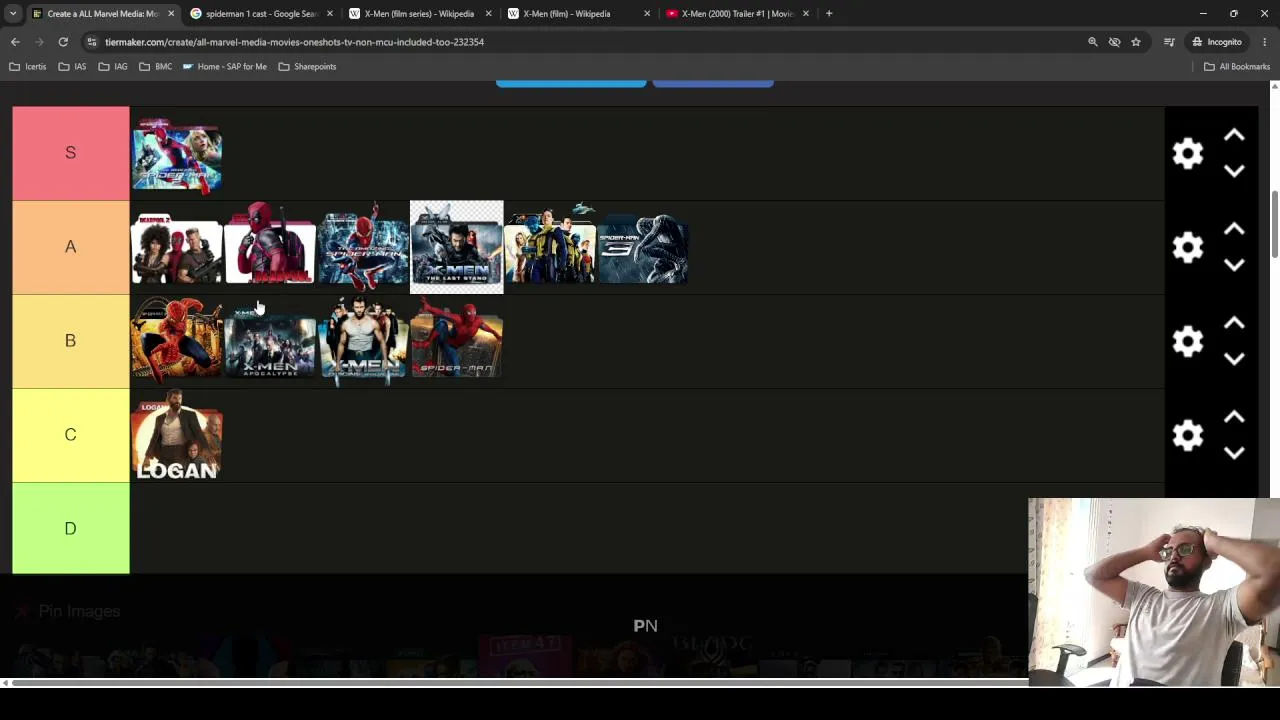Select the X-Men Apocalypse poster
The width and height of the screenshot is (1280, 720).
270,341
